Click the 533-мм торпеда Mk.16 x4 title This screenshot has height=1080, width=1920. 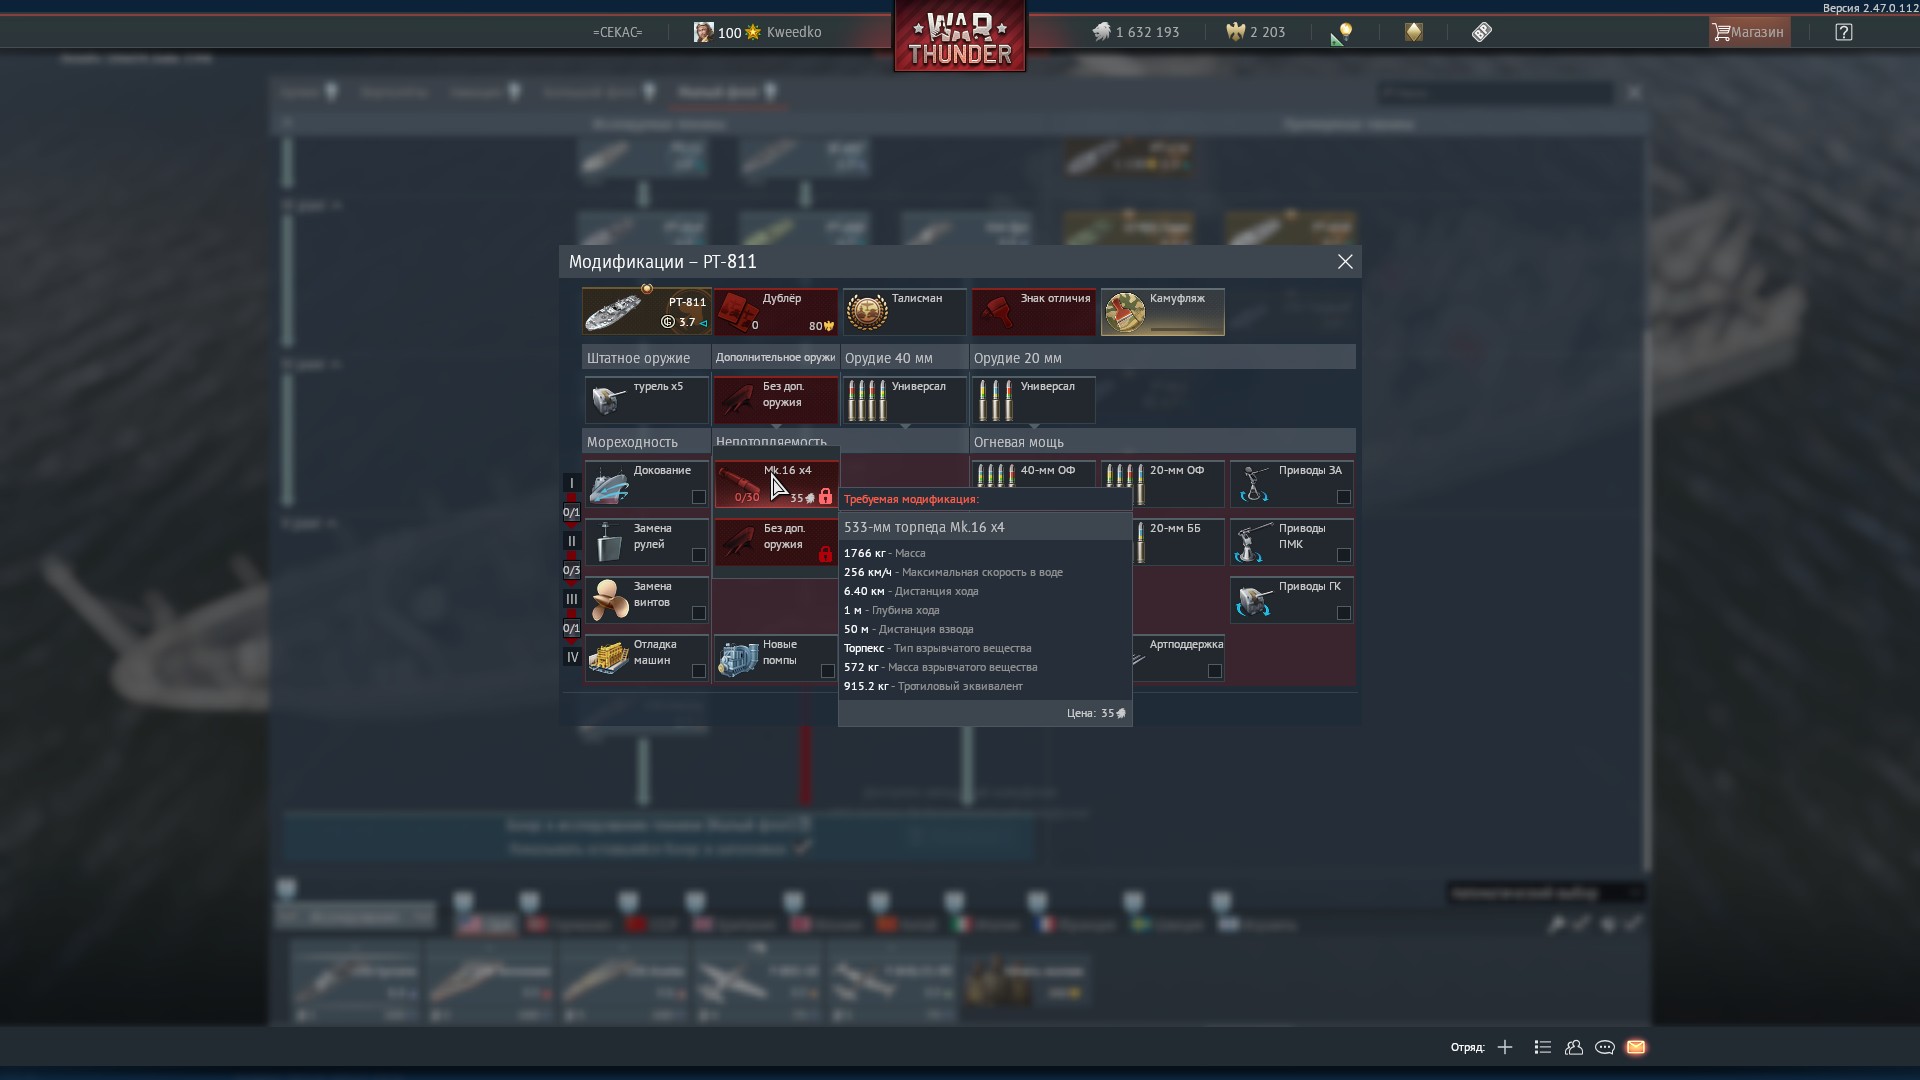924,527
